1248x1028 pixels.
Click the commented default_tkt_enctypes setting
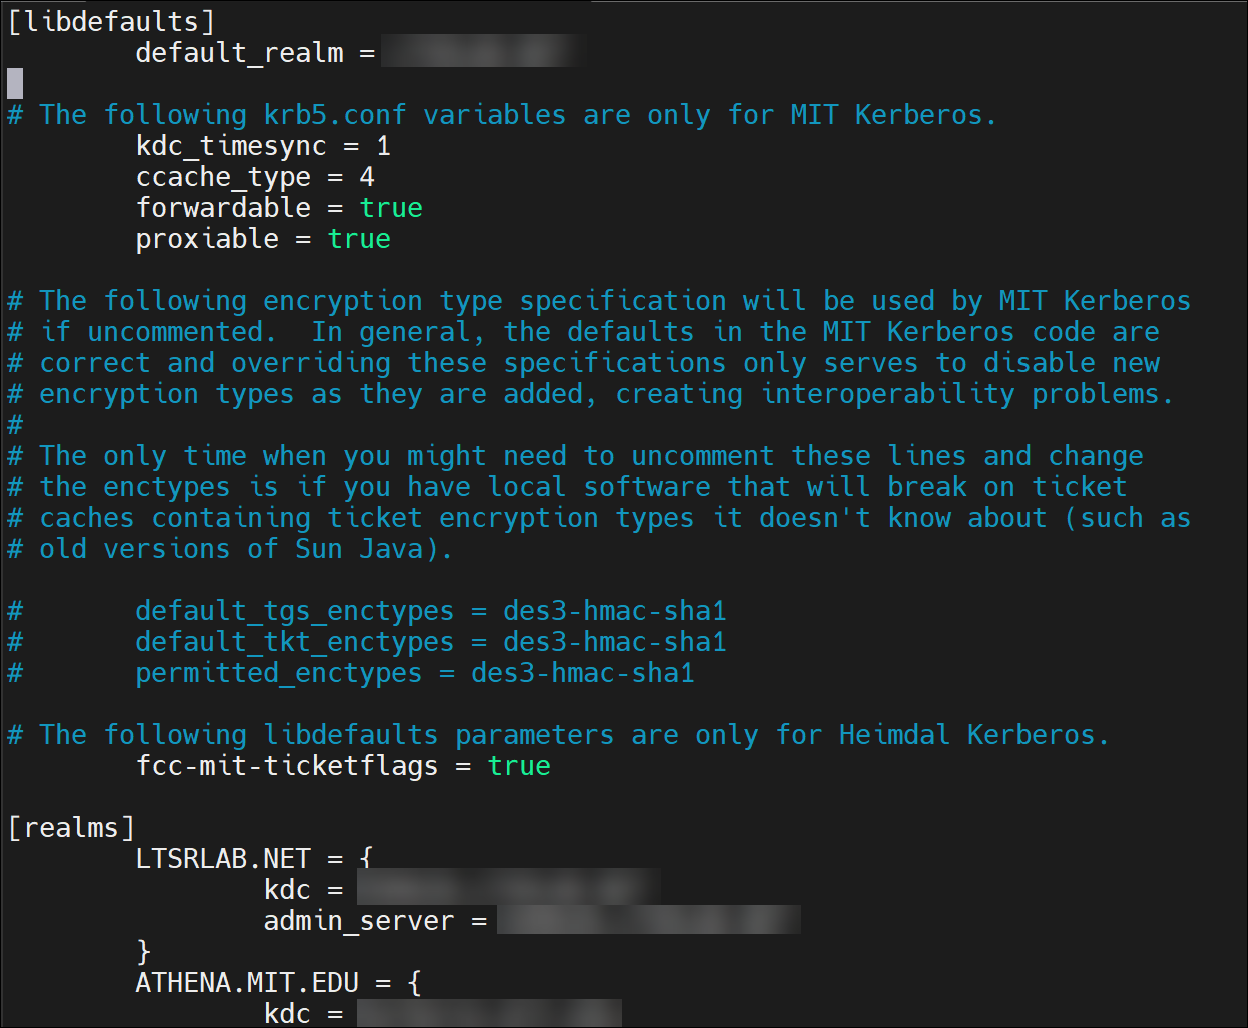(x=430, y=642)
